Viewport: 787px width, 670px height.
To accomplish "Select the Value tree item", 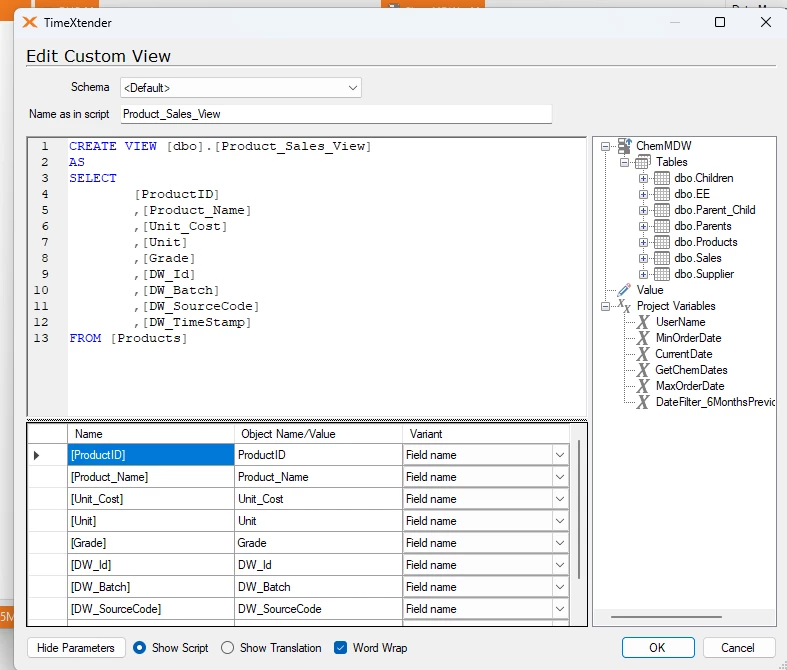I will (x=650, y=290).
